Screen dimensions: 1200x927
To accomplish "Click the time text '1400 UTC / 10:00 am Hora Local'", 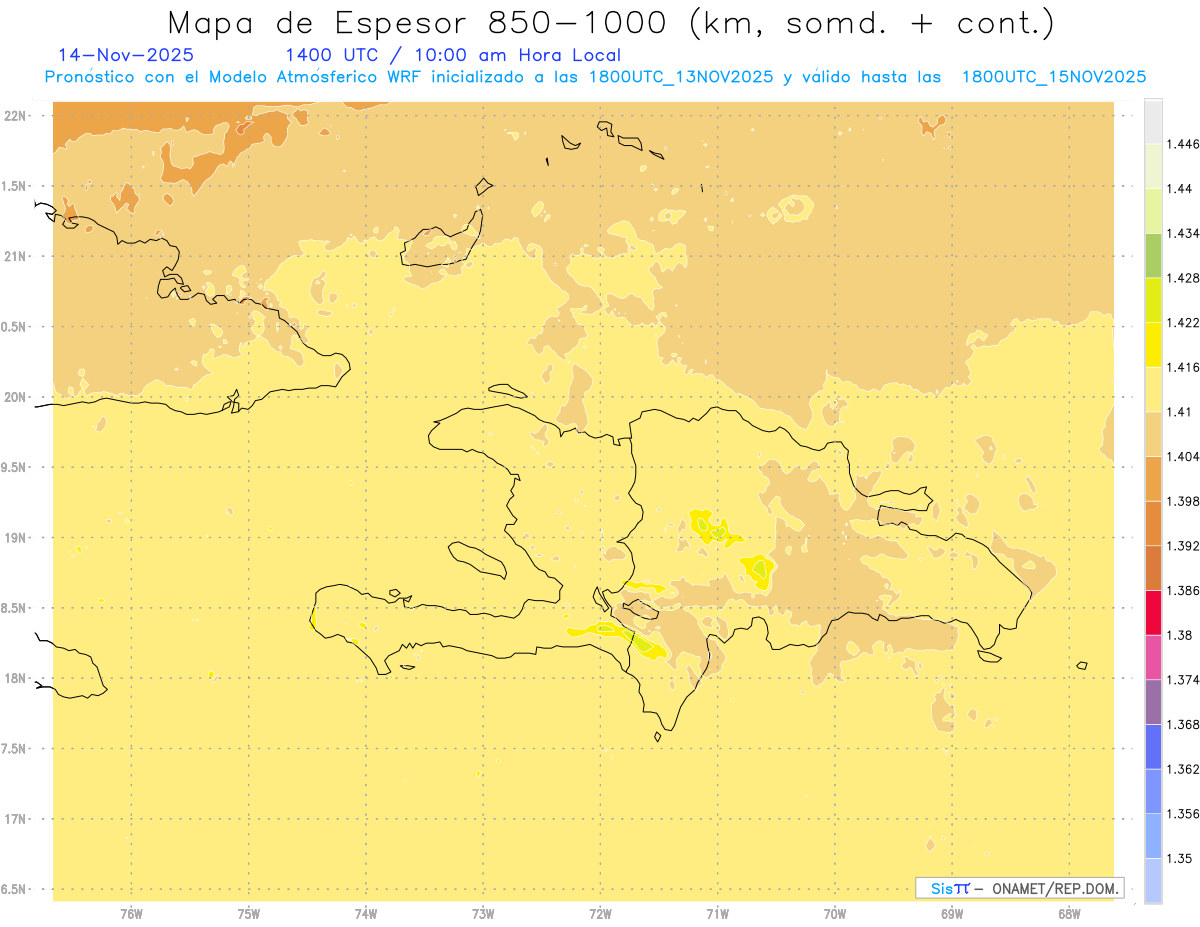I will [453, 55].
